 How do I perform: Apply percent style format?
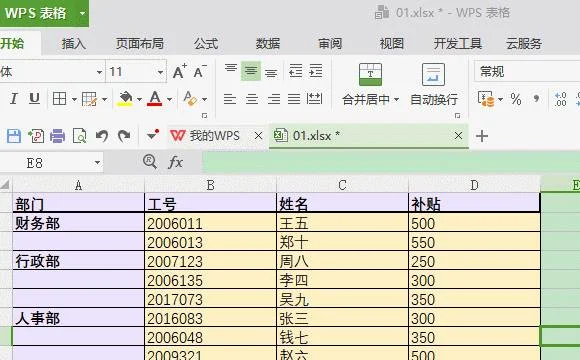[516, 99]
